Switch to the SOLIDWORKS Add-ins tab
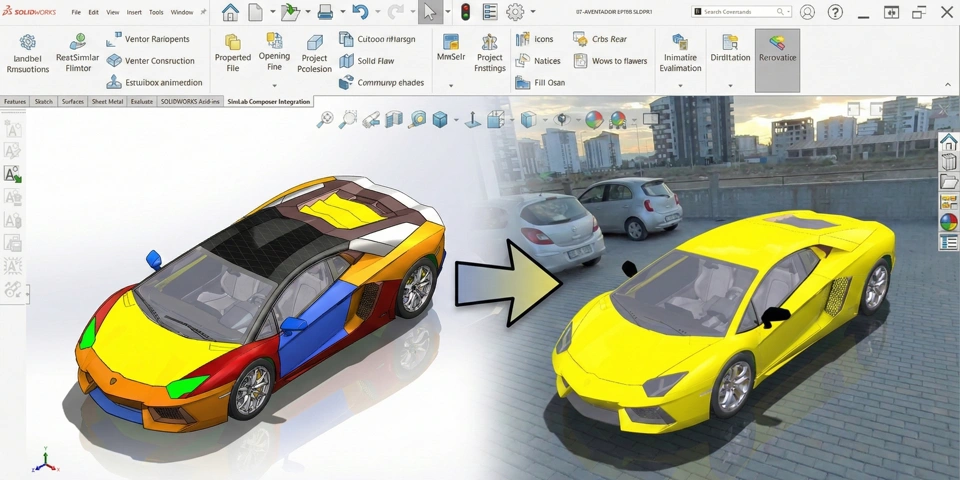 (x=190, y=102)
